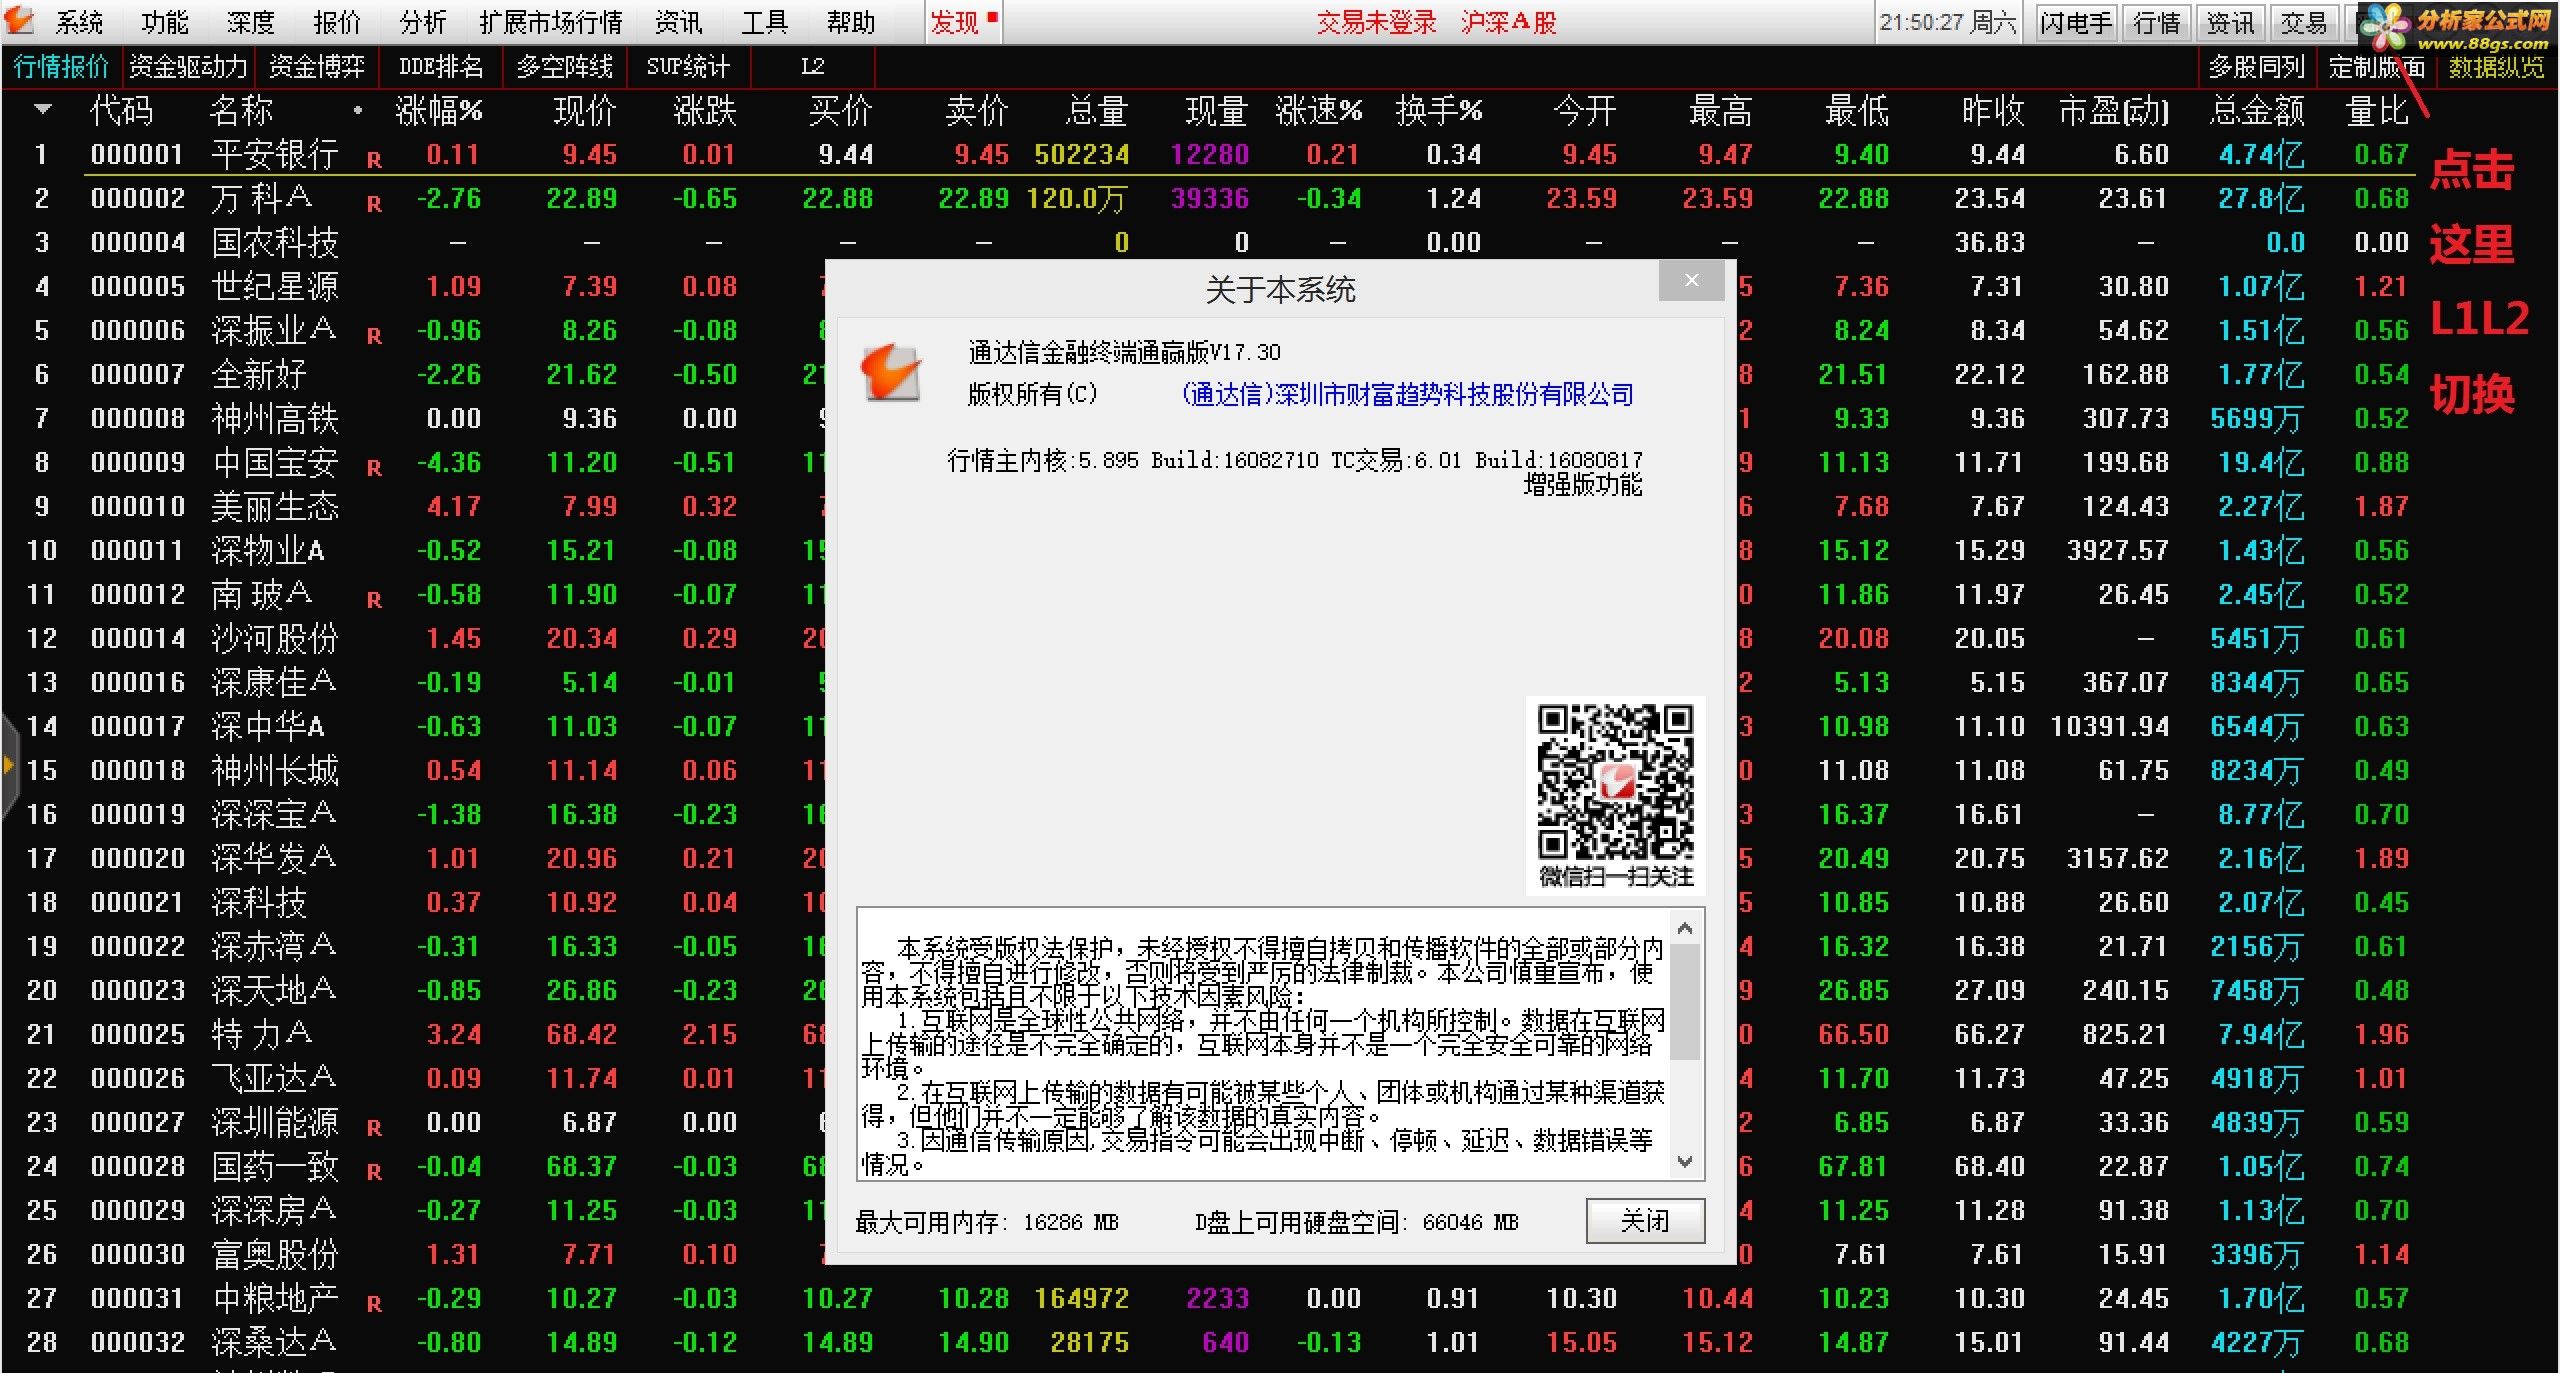Click the R marker beside 中粮地产

374,1303
